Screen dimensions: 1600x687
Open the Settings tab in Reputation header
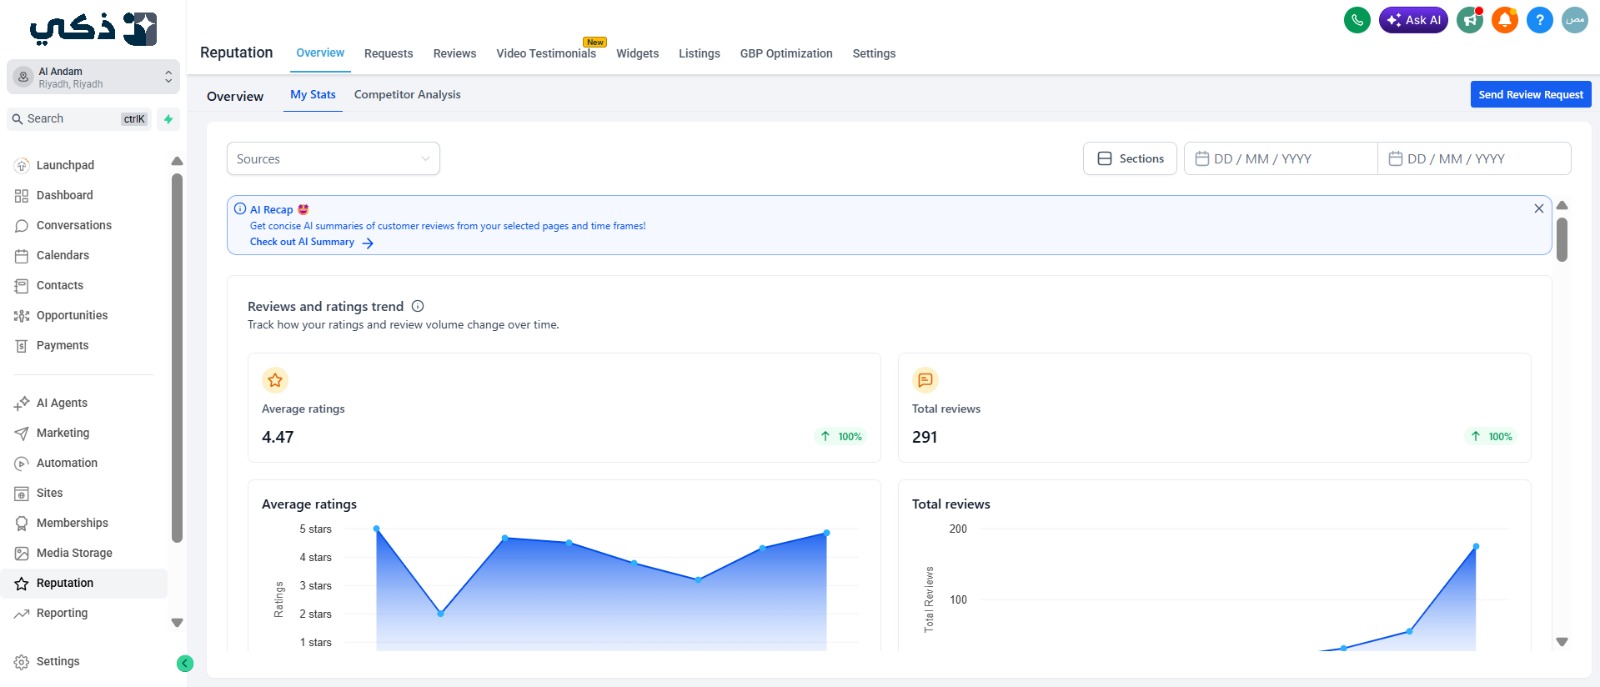click(x=874, y=54)
